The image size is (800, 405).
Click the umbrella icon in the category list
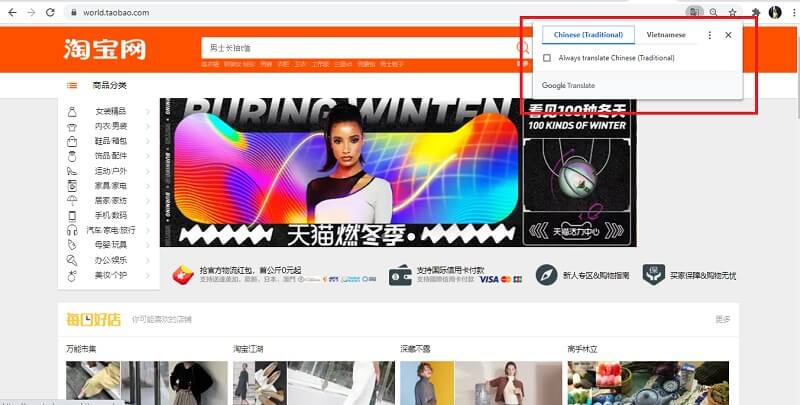click(x=72, y=200)
